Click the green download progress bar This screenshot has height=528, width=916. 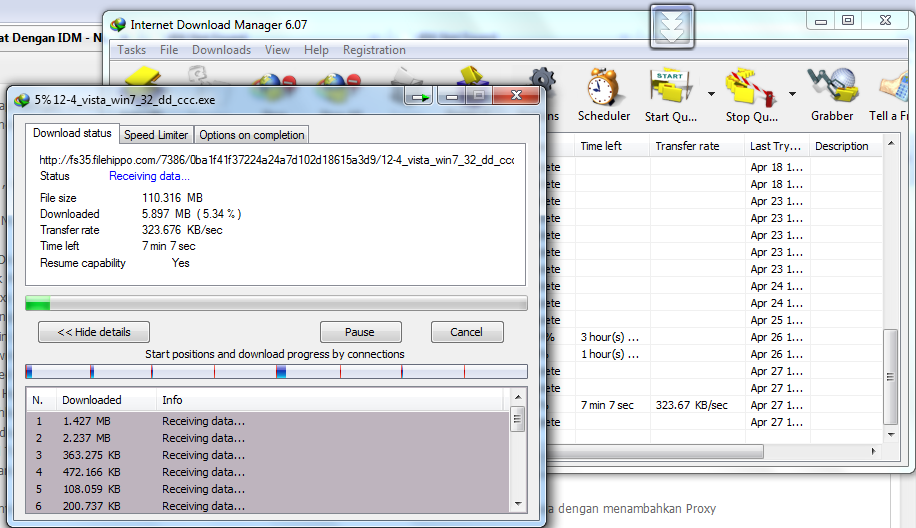(276, 303)
